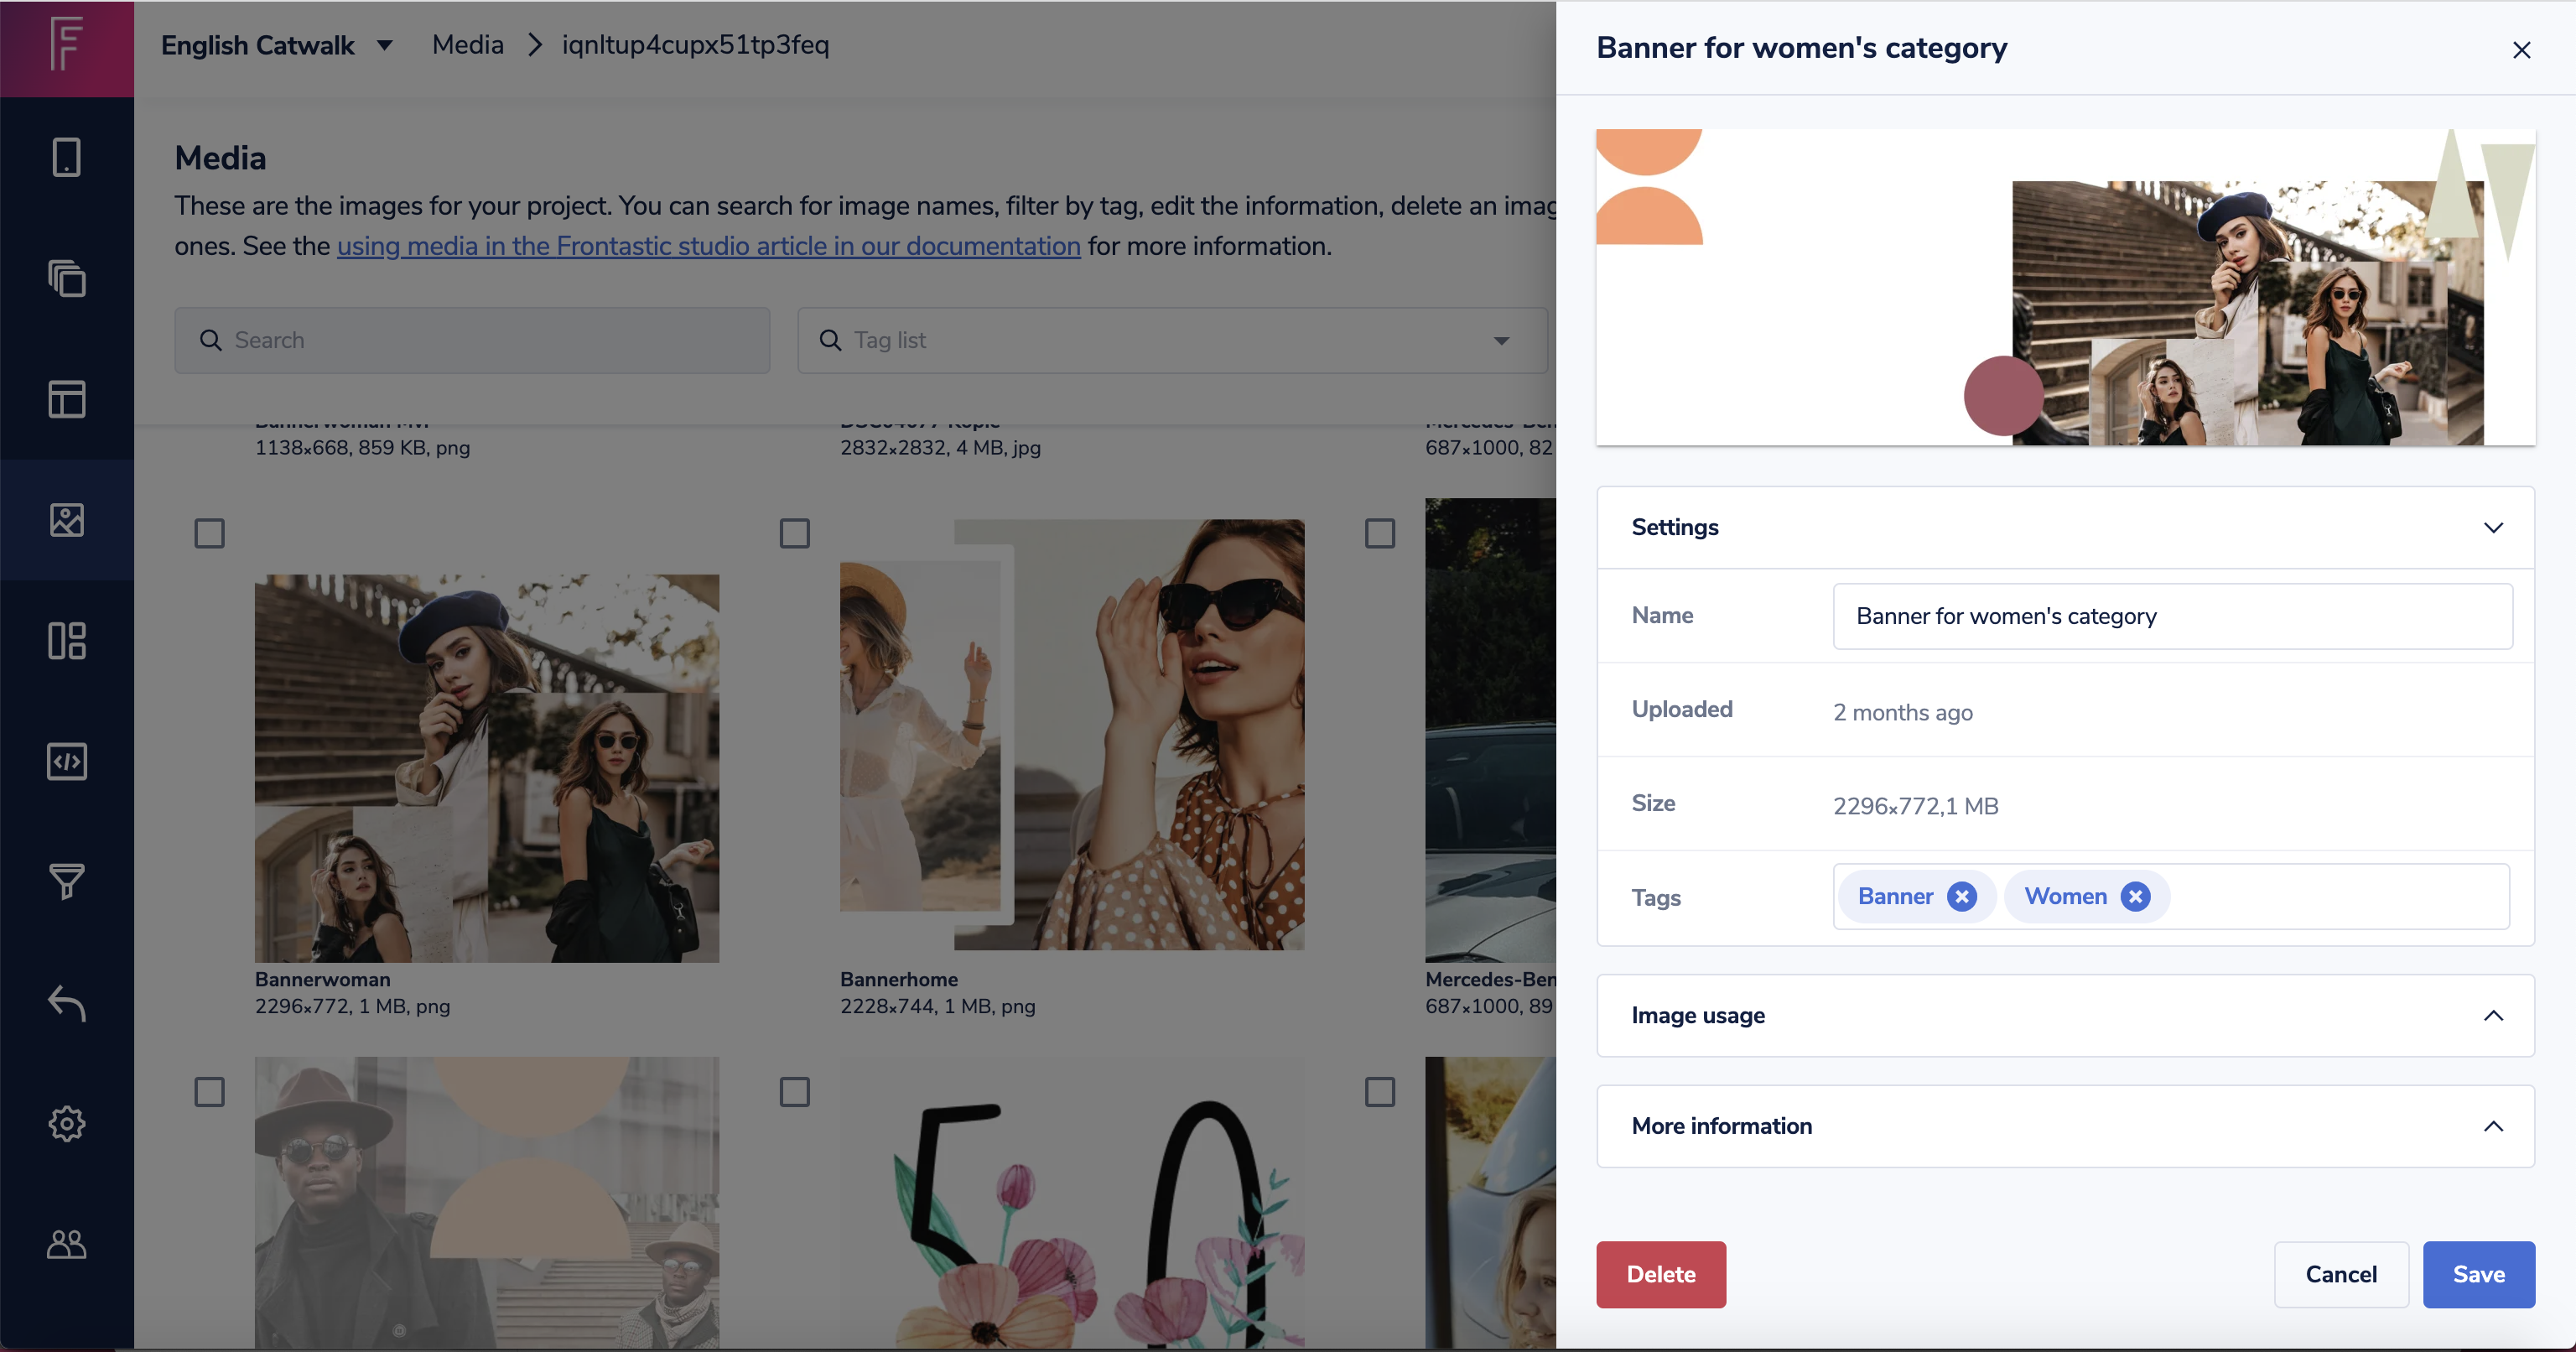
Task: Click the Save button
Action: pyautogui.click(x=2477, y=1274)
